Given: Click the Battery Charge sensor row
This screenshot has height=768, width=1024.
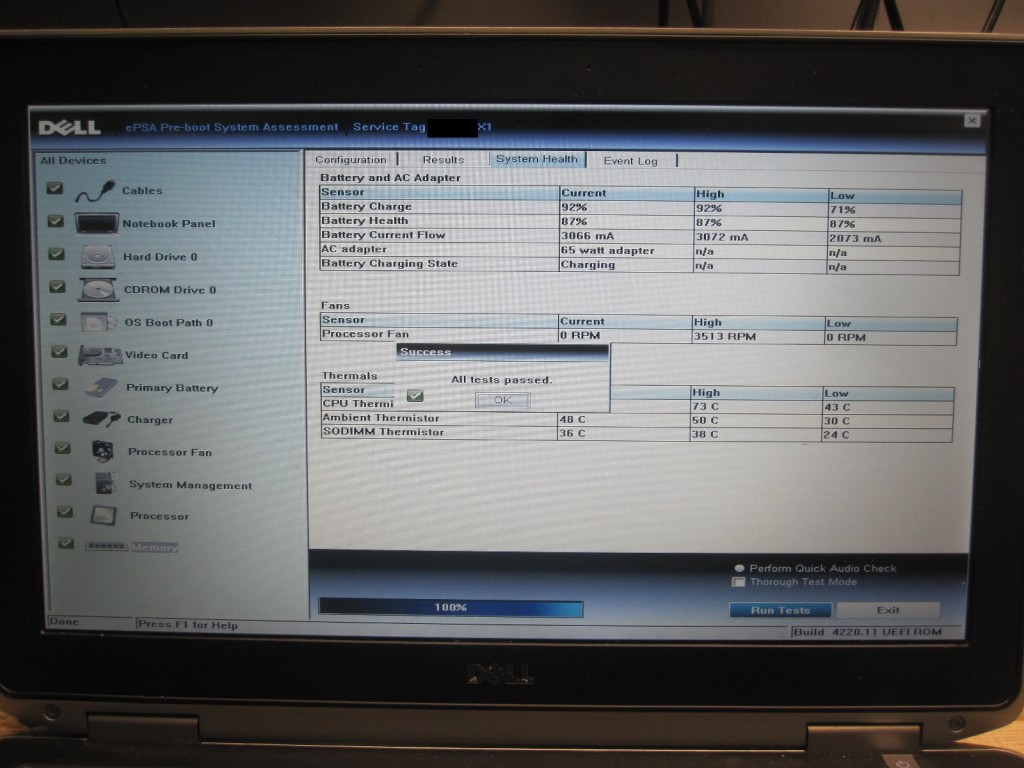Looking at the screenshot, I should (x=640, y=208).
